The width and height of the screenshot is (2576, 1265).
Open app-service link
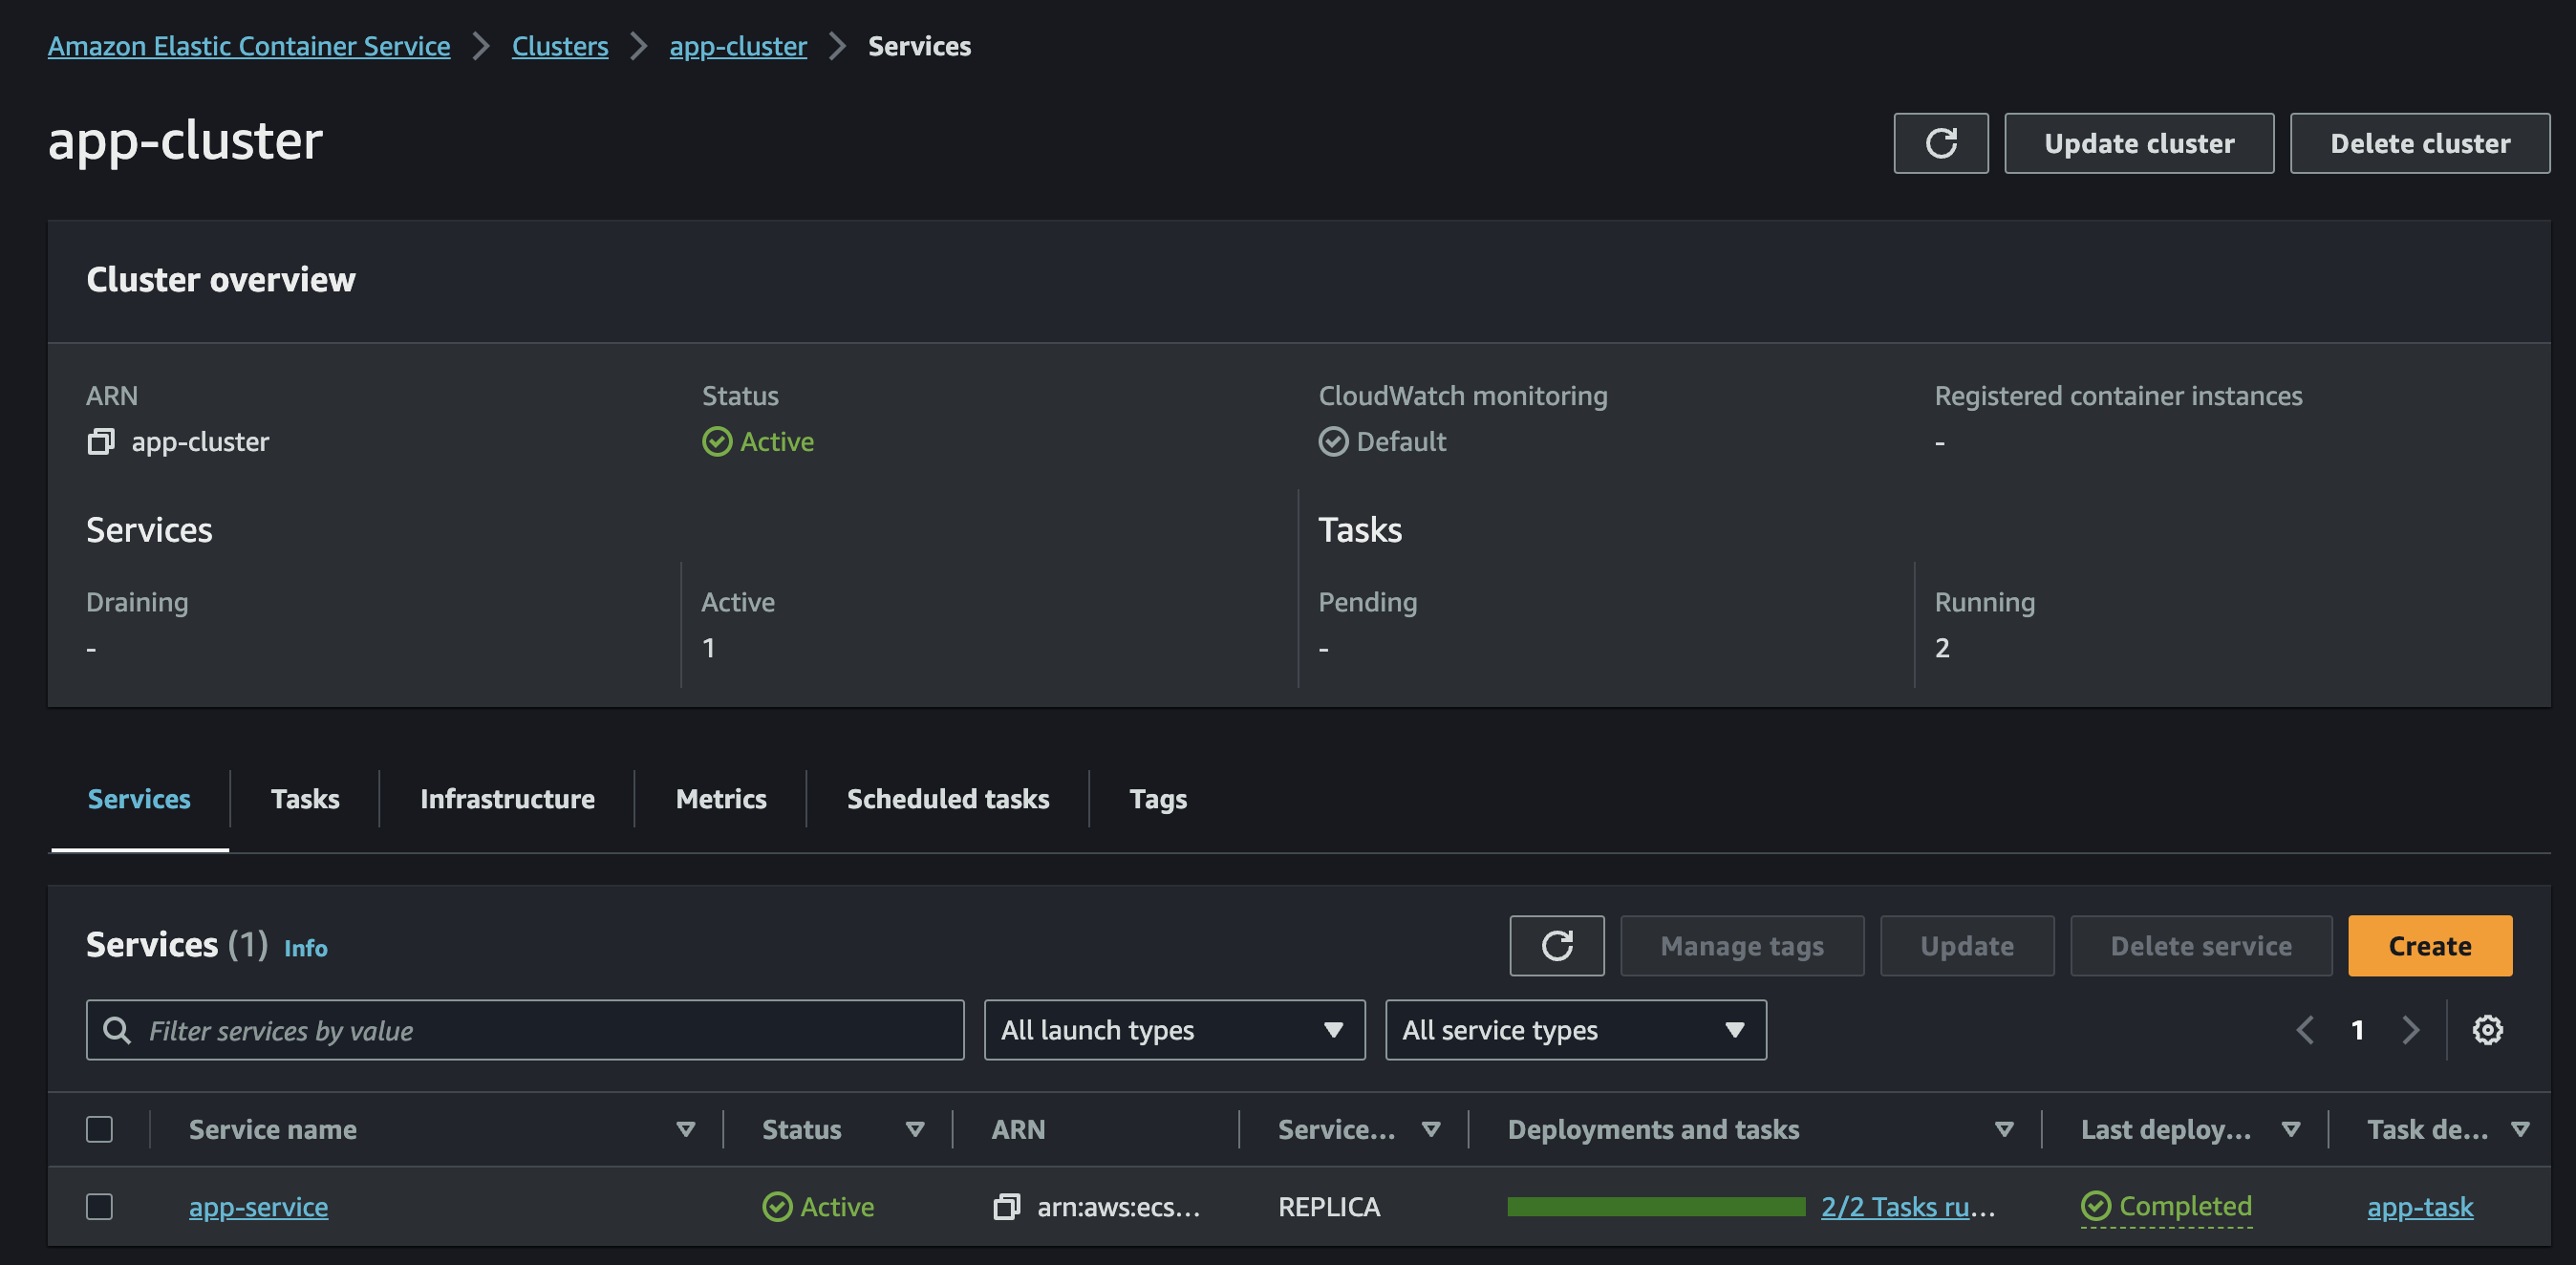tap(258, 1206)
